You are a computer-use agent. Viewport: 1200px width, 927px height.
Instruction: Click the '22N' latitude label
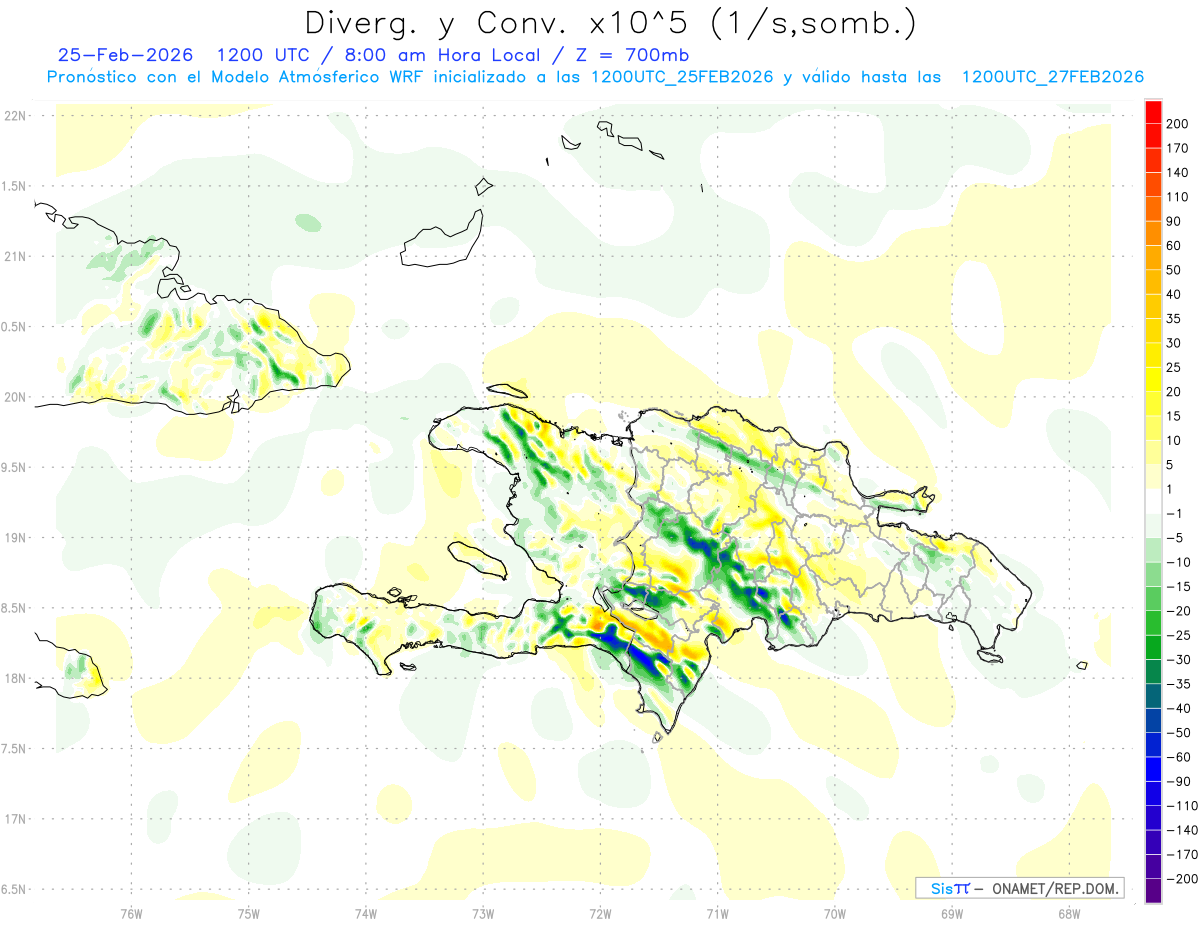(x=15, y=116)
